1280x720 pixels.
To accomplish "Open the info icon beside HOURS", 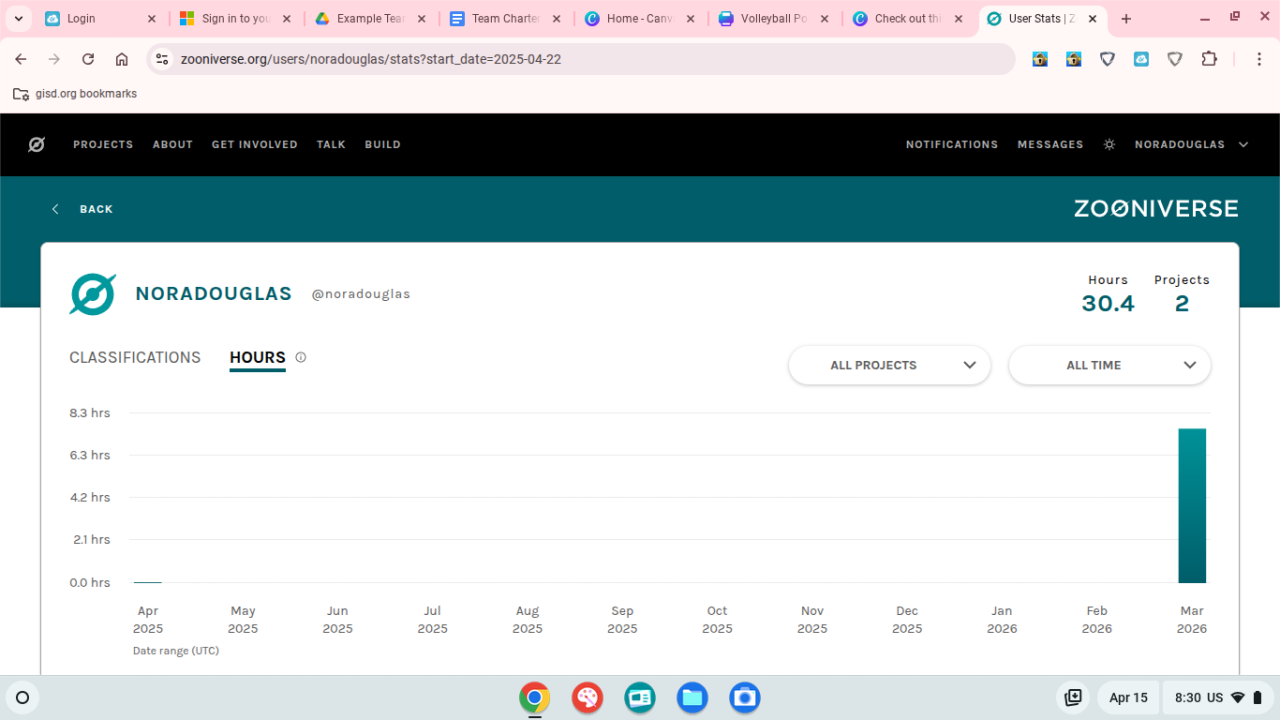I will (300, 357).
